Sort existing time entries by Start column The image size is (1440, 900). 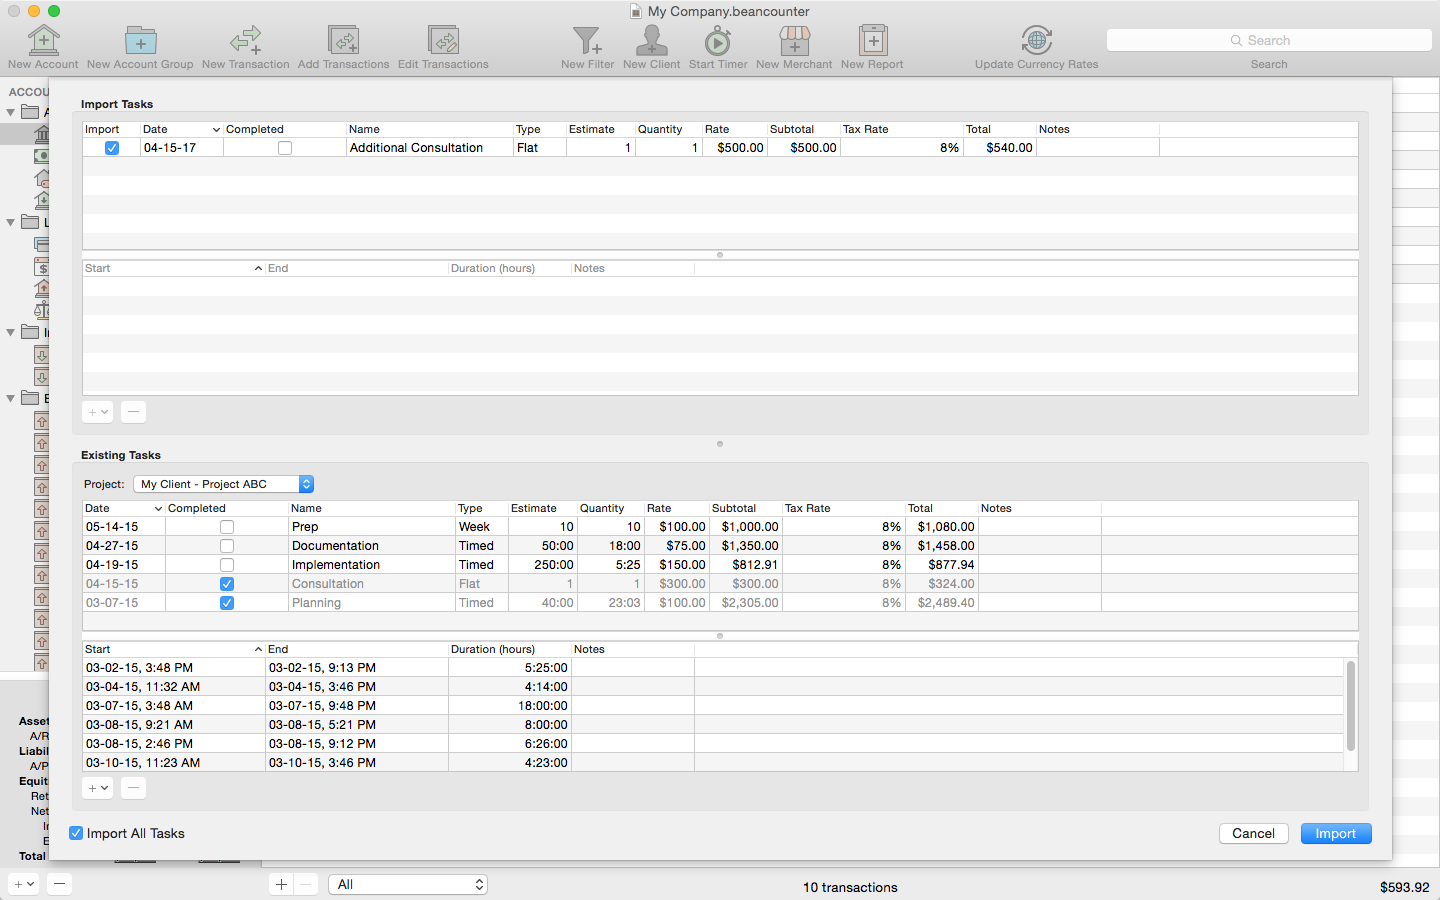click(173, 649)
